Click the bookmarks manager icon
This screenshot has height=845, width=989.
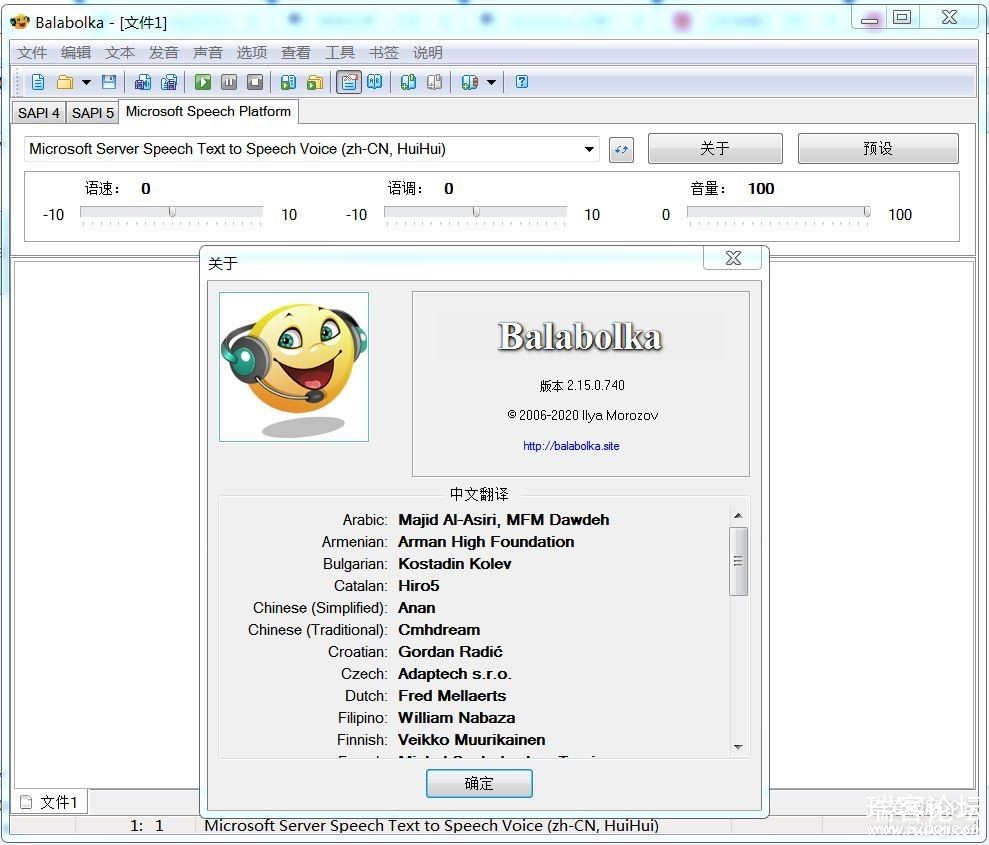(470, 82)
